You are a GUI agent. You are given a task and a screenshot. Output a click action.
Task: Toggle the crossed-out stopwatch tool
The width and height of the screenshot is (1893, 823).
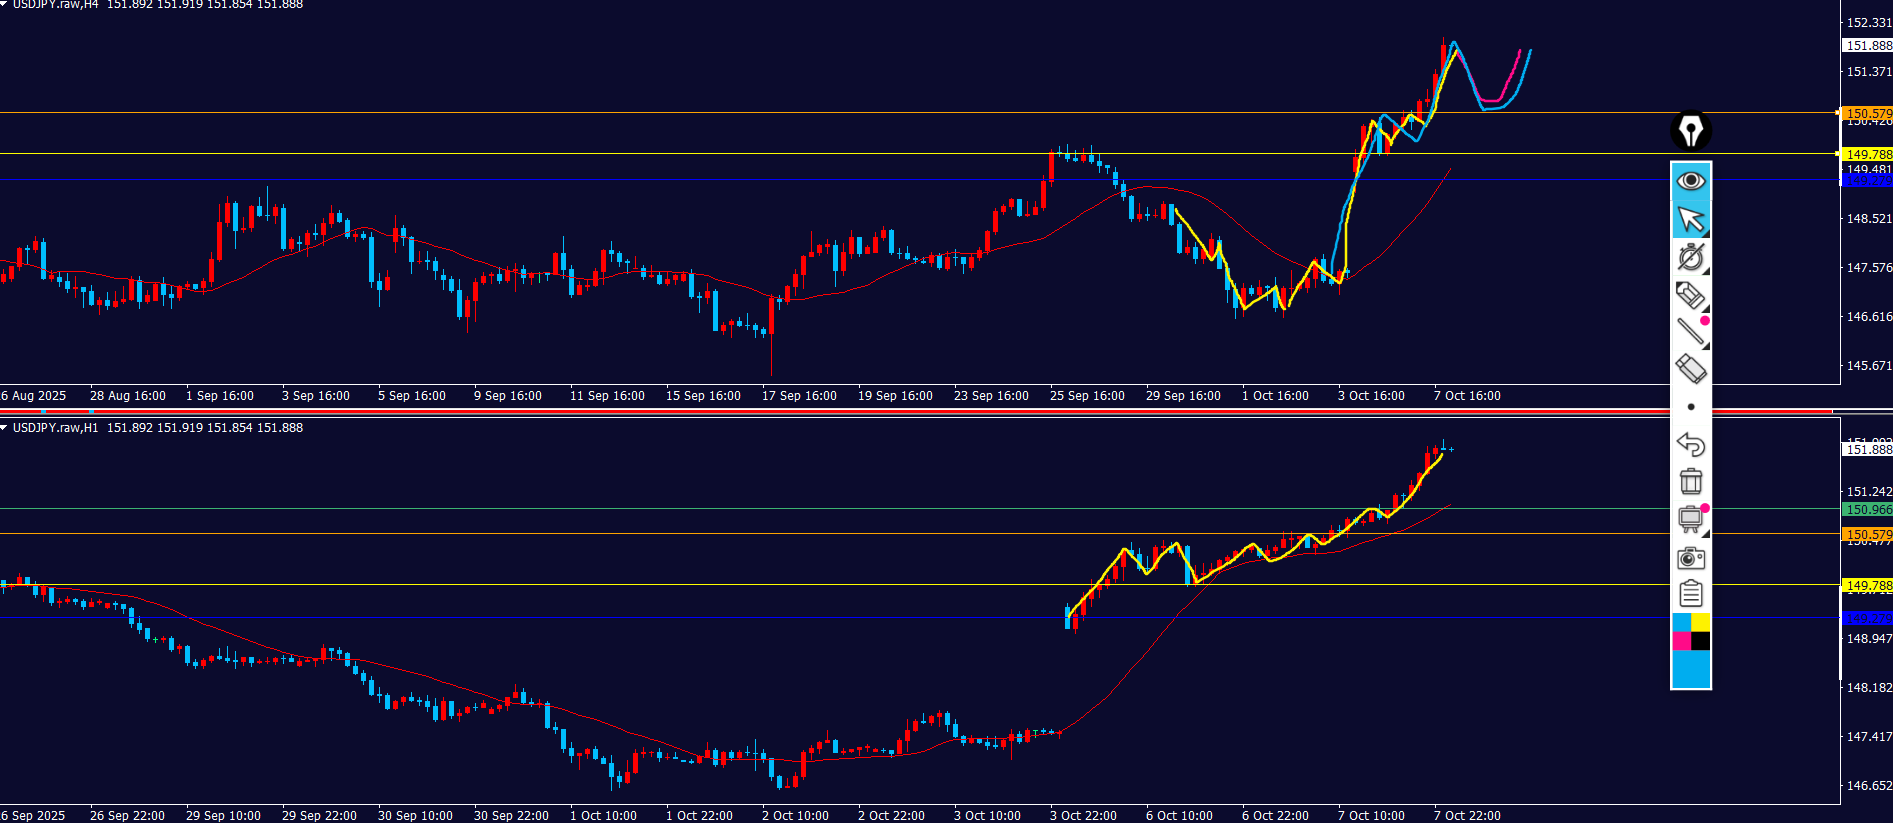(x=1690, y=257)
